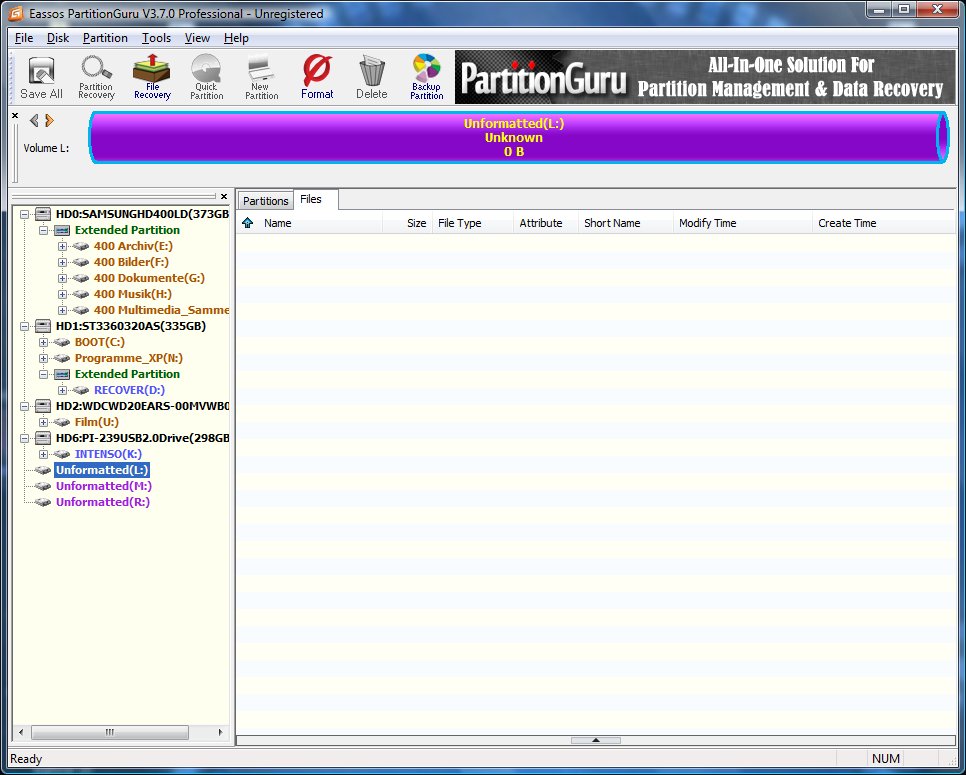The image size is (966, 775).
Task: Select Unformatted(M:) in the tree
Action: [104, 486]
